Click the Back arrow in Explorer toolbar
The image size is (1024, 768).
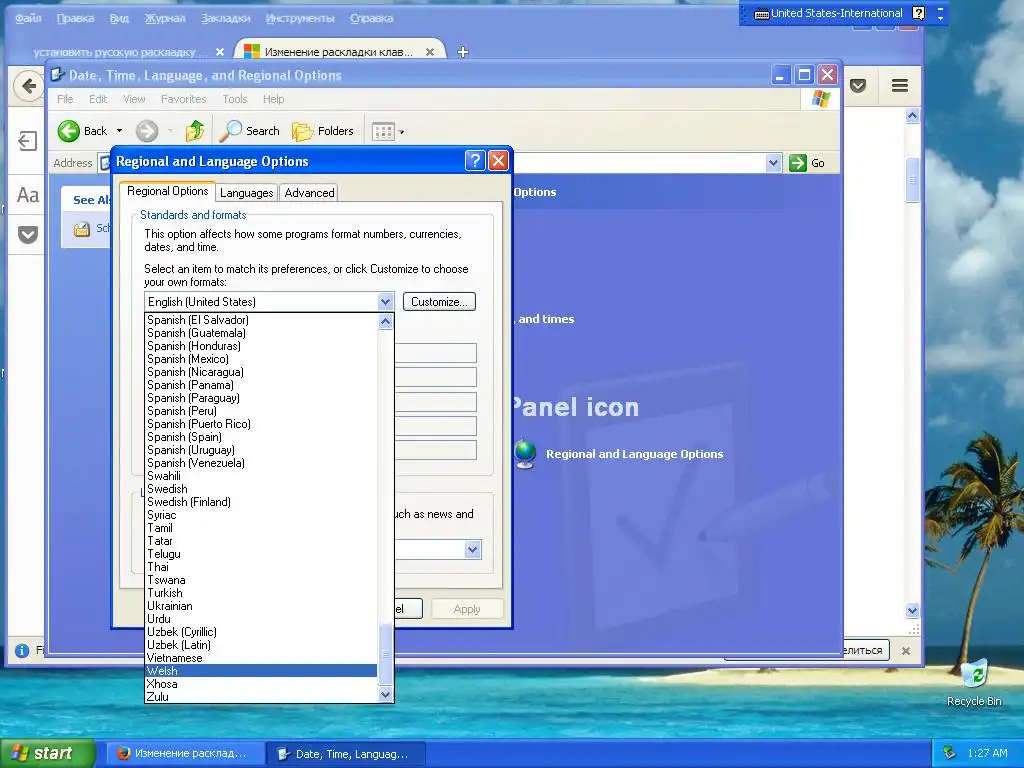click(69, 131)
